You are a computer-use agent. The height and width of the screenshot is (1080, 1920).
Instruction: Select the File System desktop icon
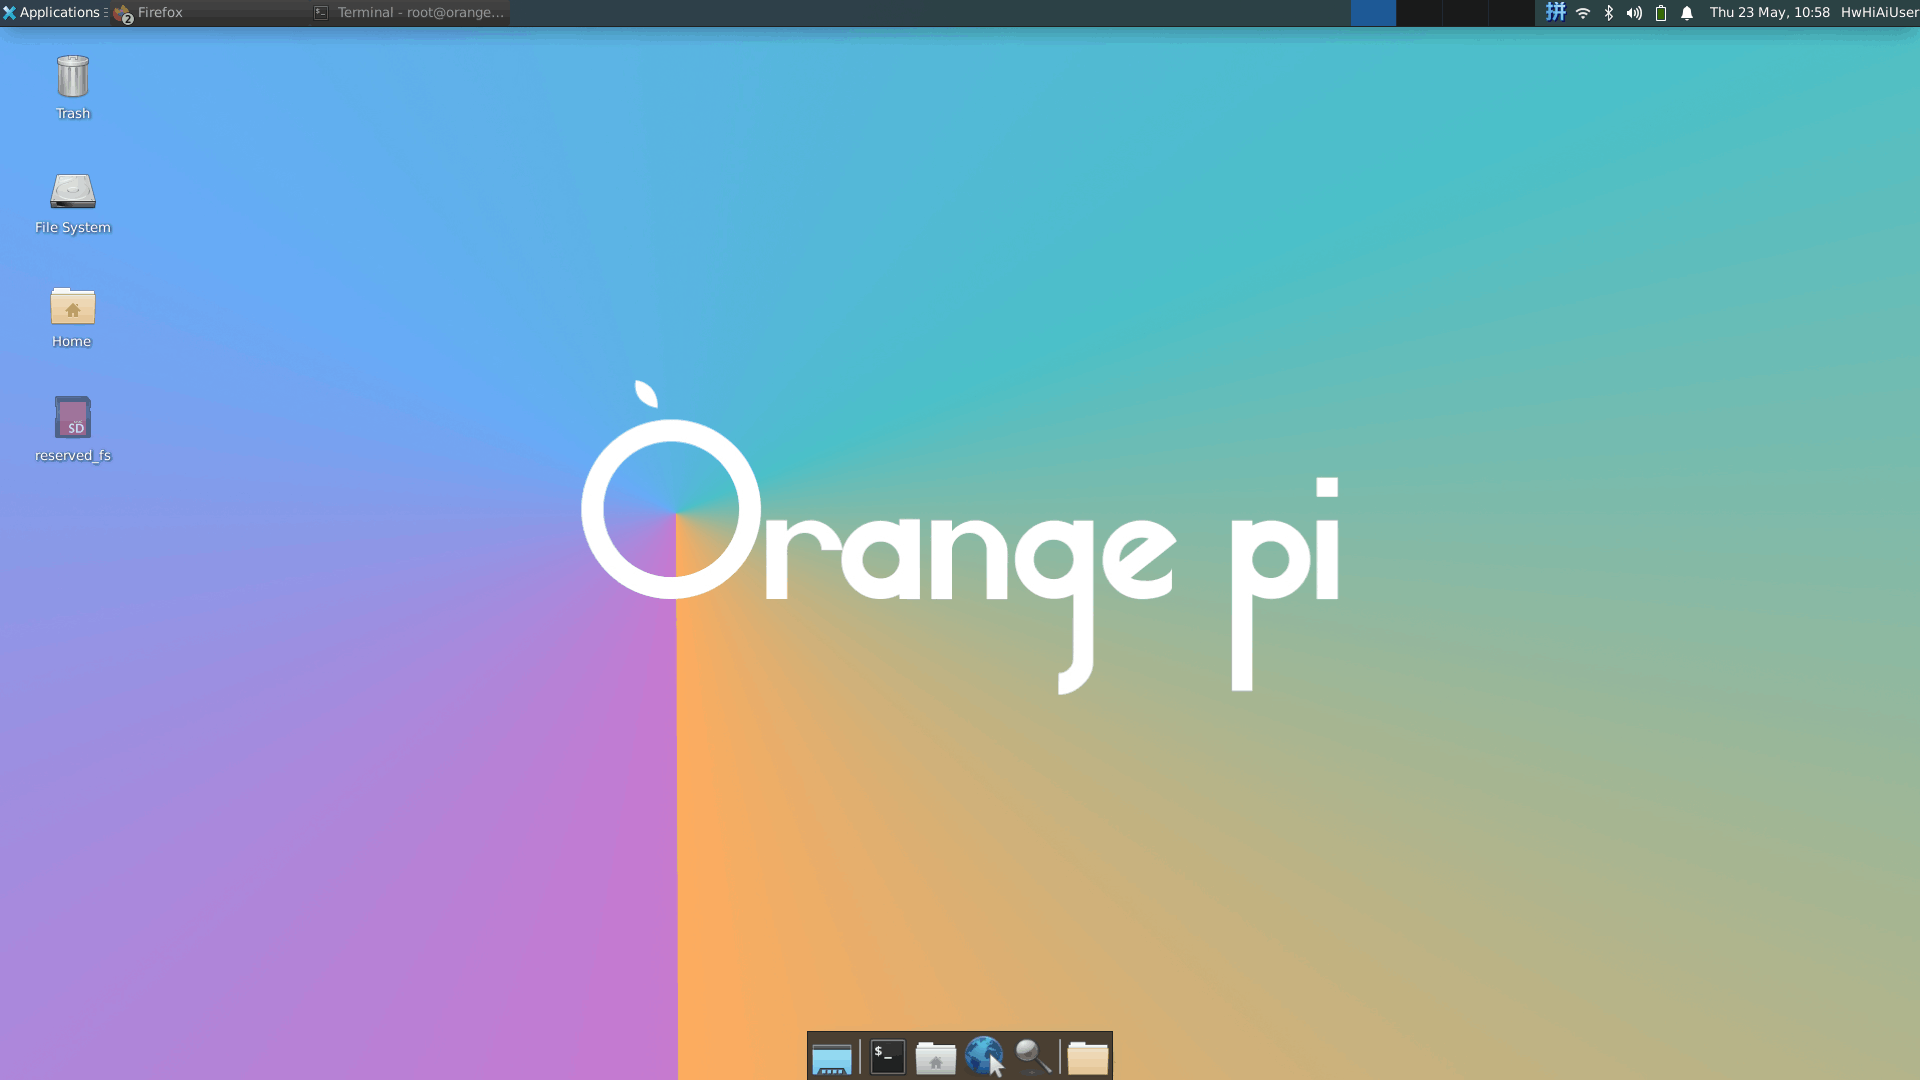[73, 204]
